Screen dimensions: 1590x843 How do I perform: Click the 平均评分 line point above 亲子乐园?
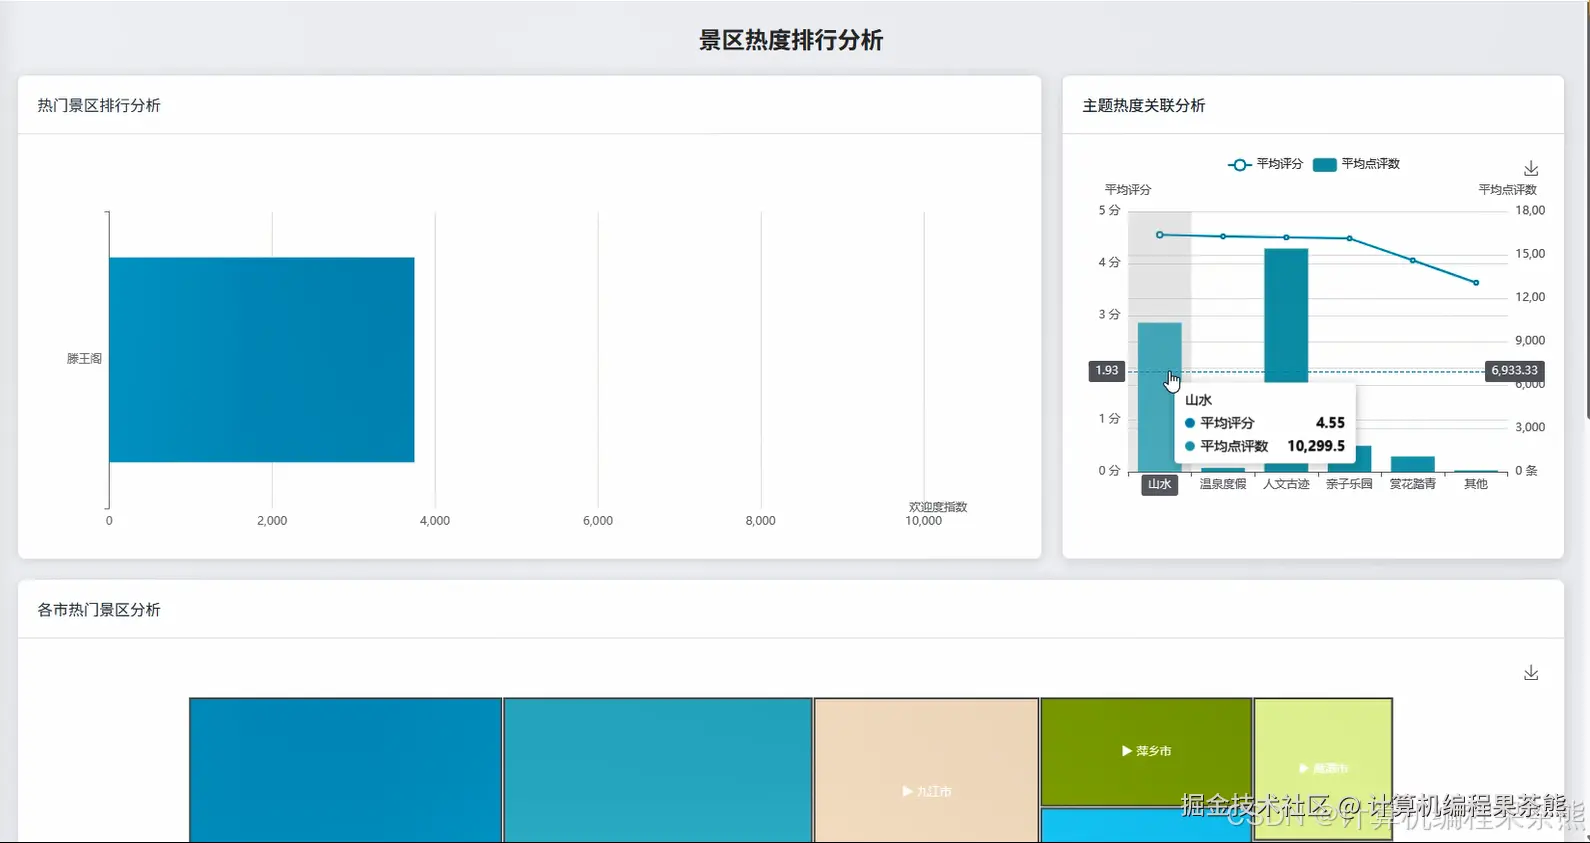click(1349, 238)
